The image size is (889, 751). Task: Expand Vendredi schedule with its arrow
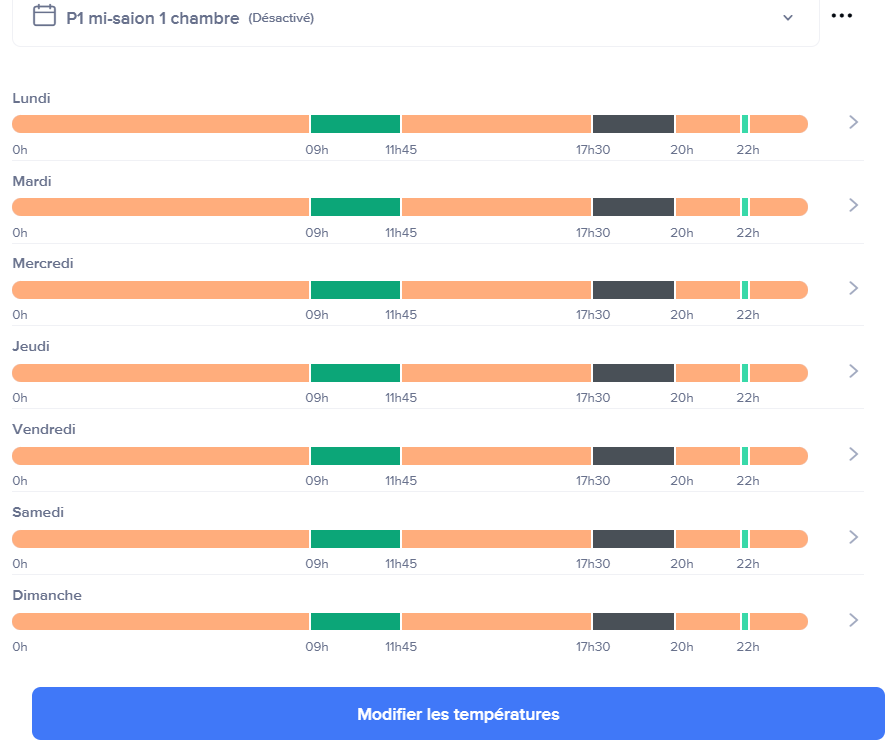(853, 454)
